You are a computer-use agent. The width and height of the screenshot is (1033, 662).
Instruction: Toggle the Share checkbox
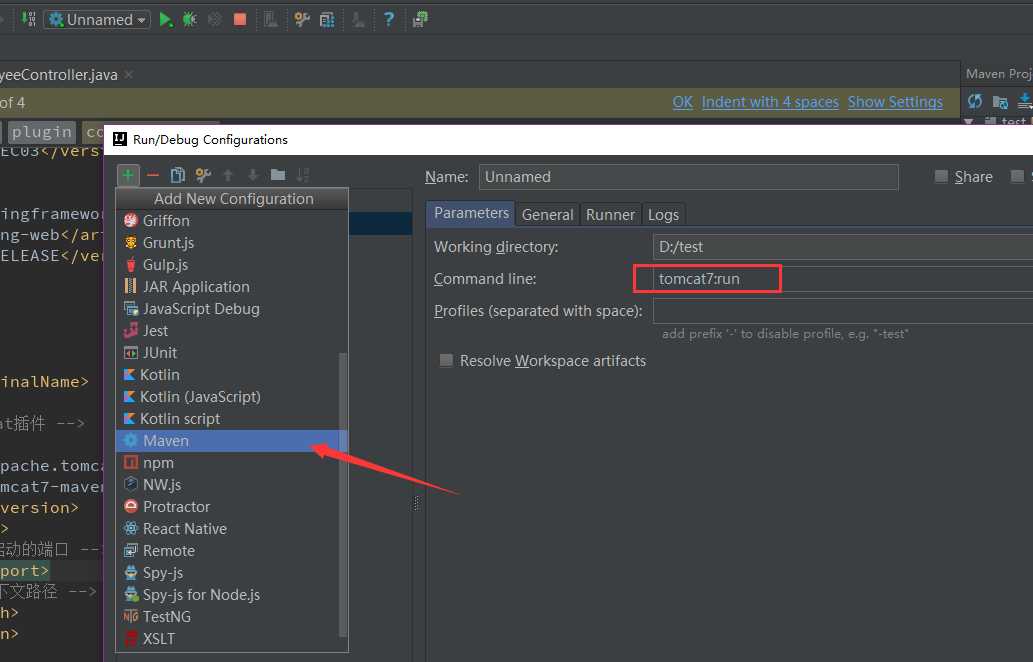pos(941,177)
